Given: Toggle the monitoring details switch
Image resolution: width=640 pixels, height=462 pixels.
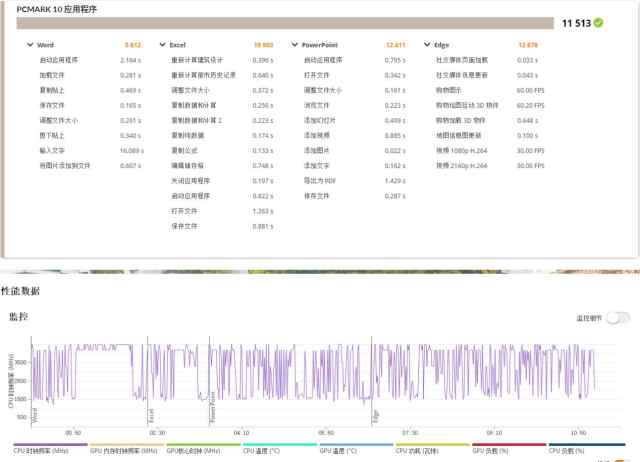Looking at the screenshot, I should (618, 318).
